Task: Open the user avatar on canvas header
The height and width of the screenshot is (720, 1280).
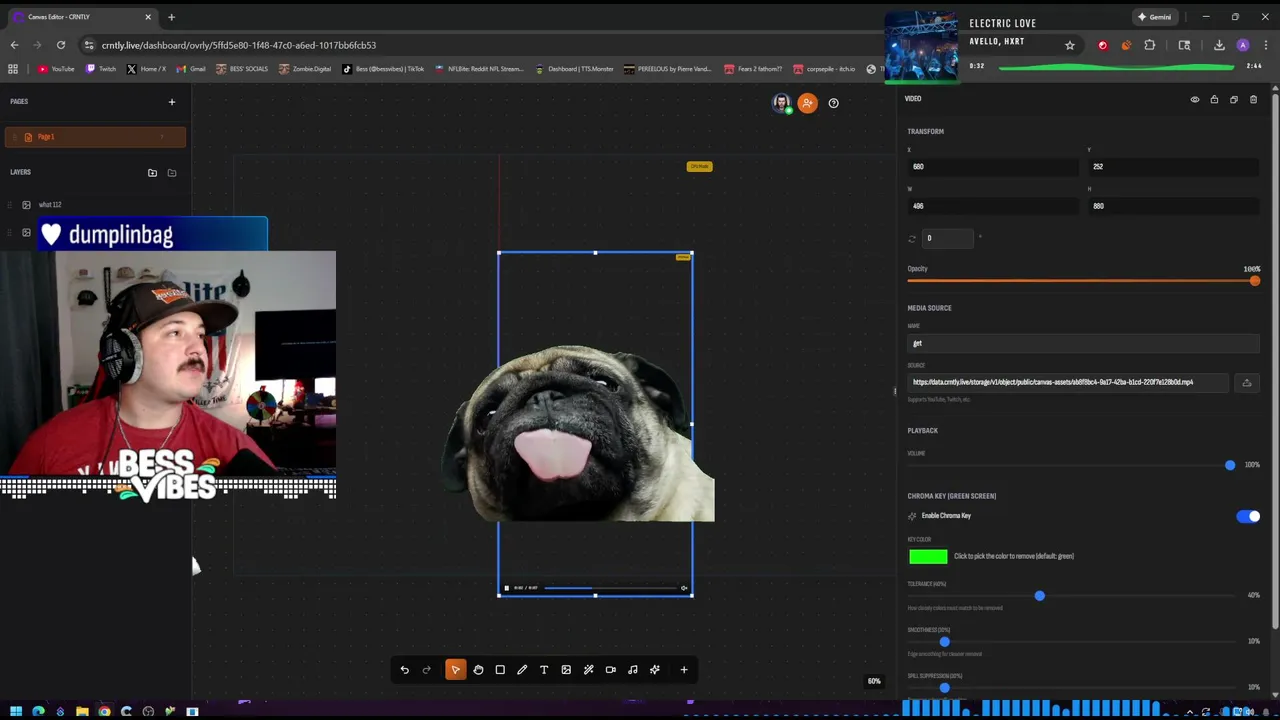Action: (782, 103)
